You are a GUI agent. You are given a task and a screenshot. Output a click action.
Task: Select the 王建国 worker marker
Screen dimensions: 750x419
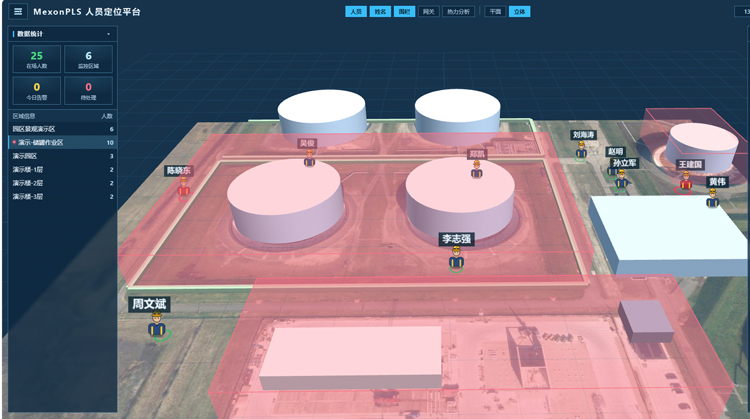pos(686,181)
